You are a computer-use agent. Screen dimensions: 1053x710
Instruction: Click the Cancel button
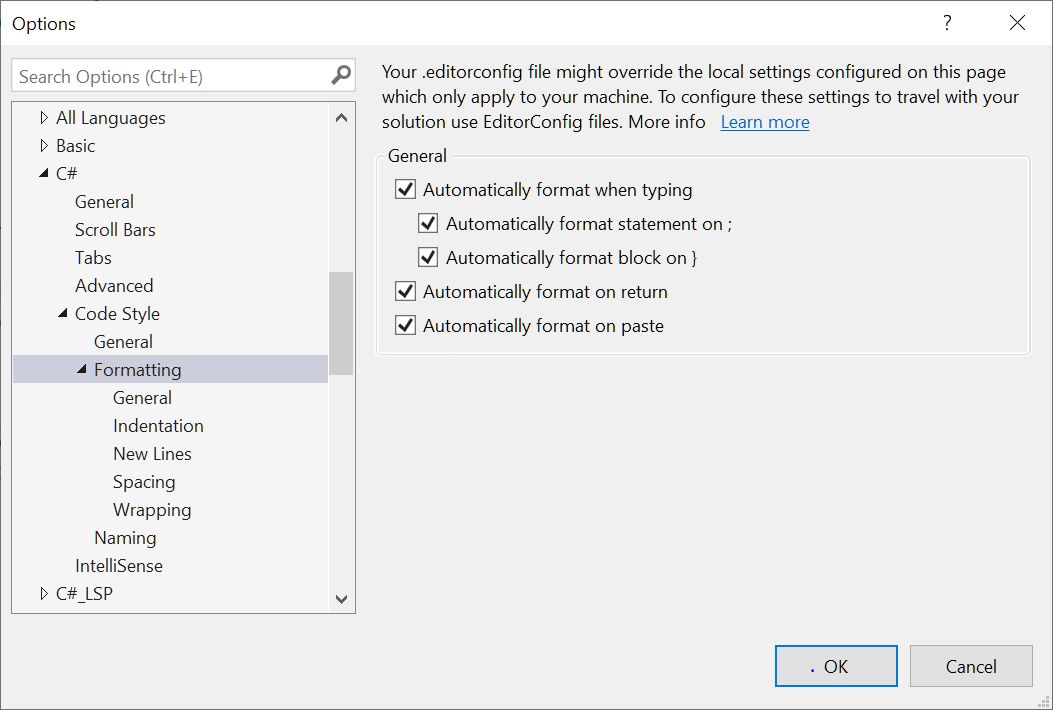pyautogui.click(x=971, y=666)
